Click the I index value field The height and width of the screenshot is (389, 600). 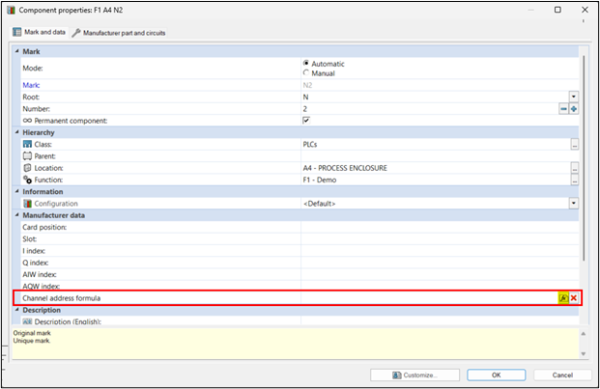coord(440,251)
